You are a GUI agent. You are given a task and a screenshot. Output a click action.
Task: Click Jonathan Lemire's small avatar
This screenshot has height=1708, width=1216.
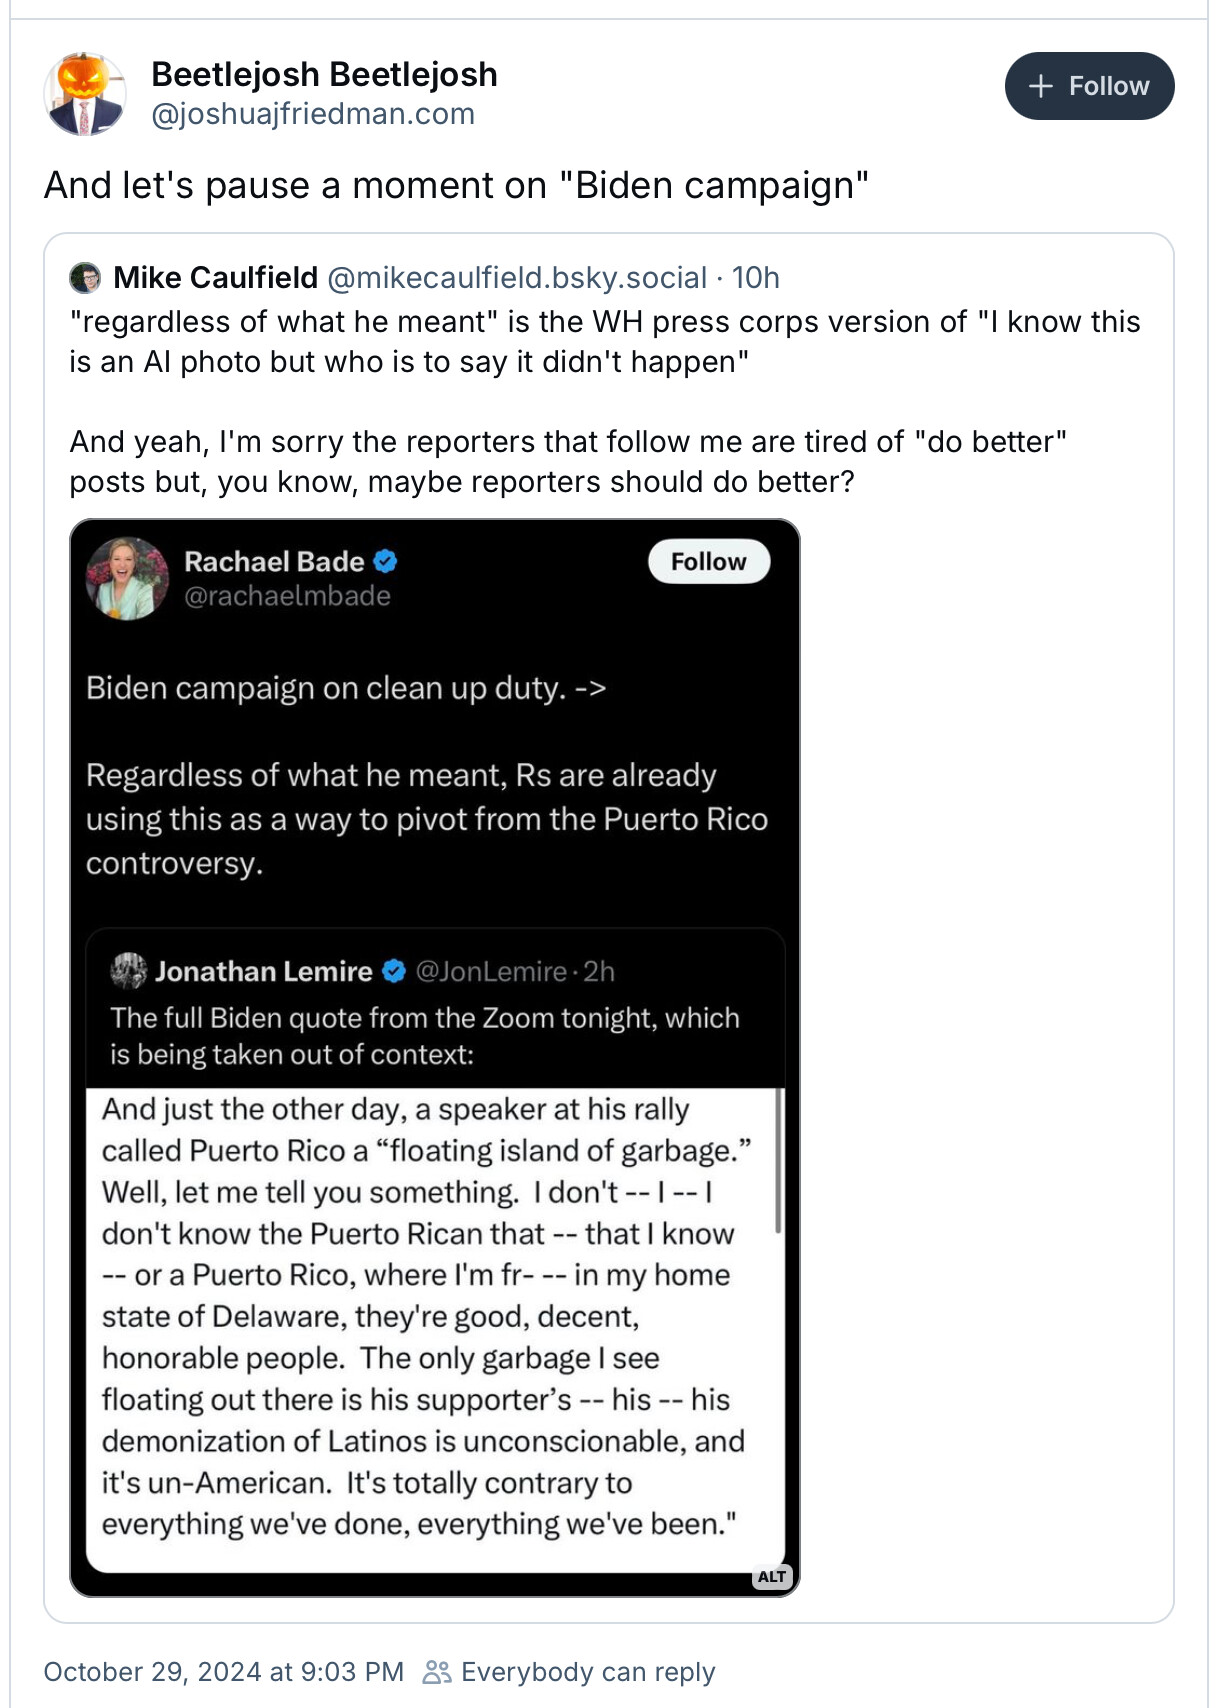click(128, 970)
